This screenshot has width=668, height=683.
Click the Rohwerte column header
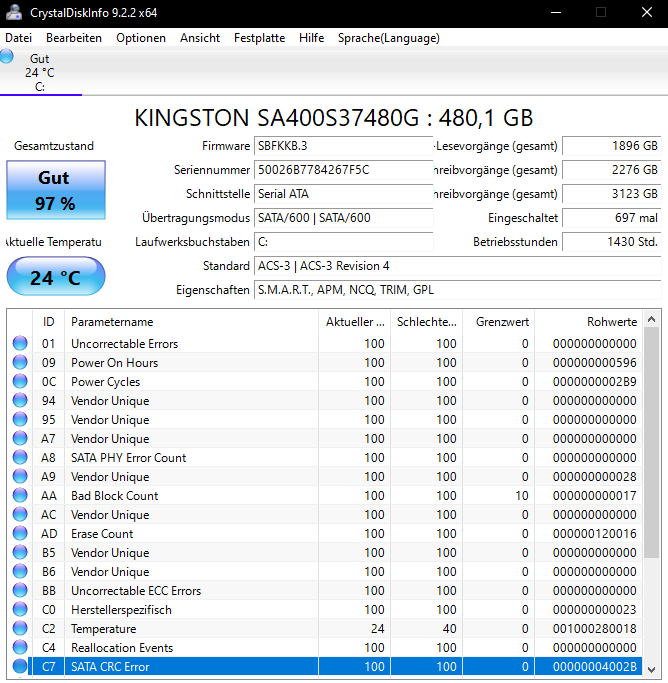click(588, 321)
